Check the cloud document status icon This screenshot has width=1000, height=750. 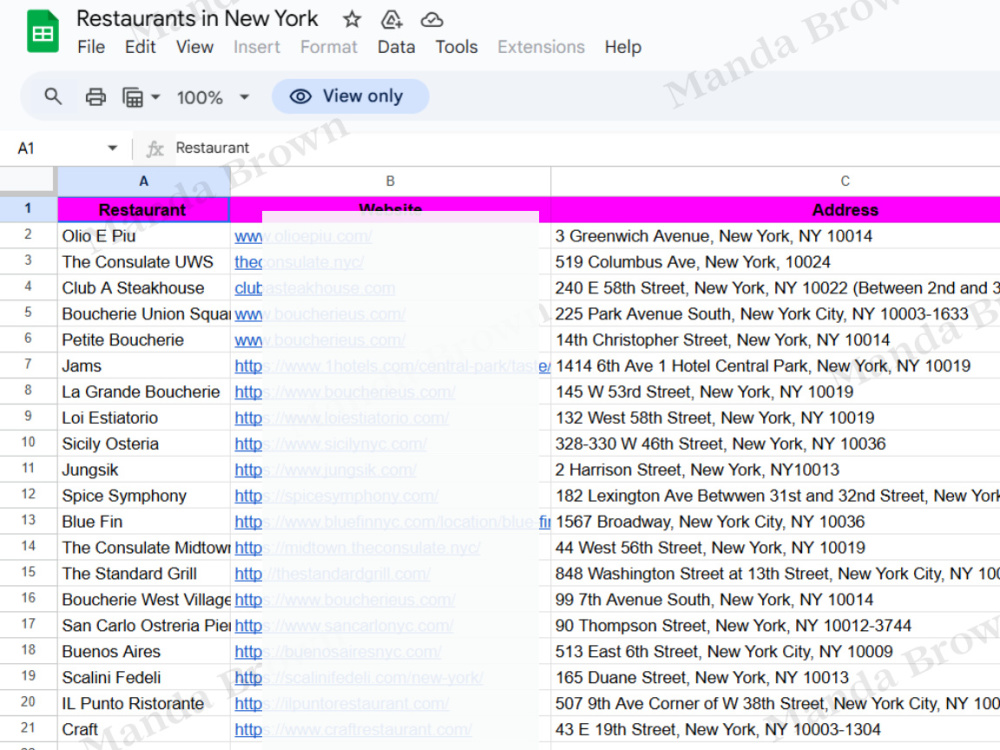(x=432, y=20)
